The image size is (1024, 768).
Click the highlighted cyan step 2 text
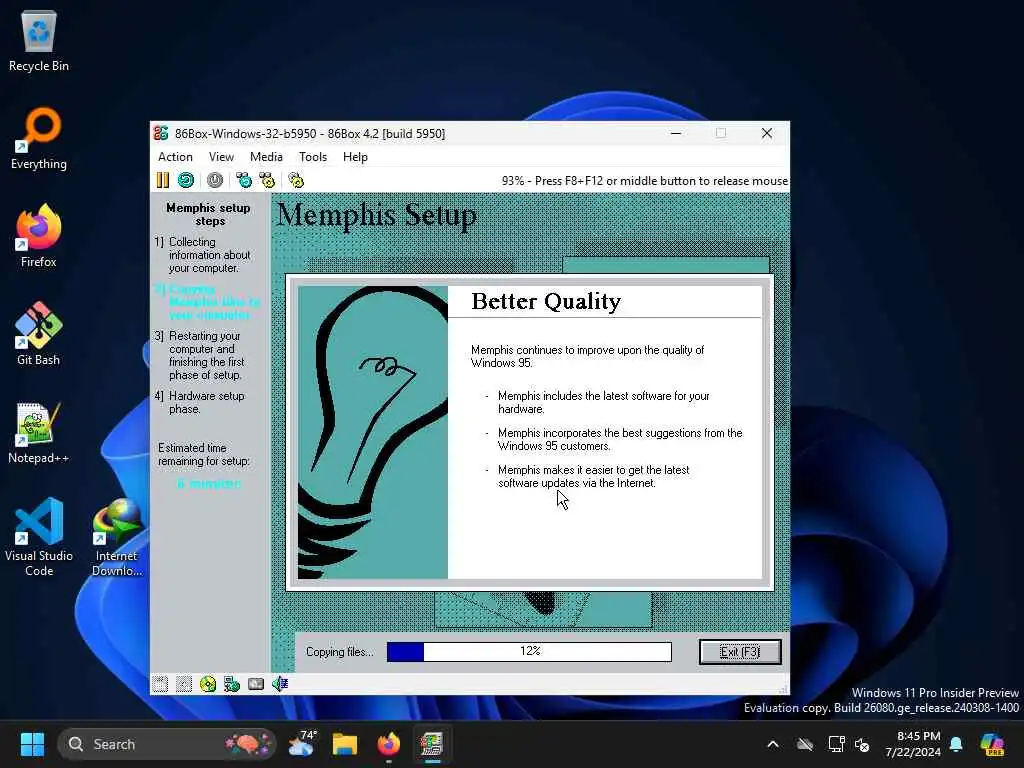coord(207,302)
